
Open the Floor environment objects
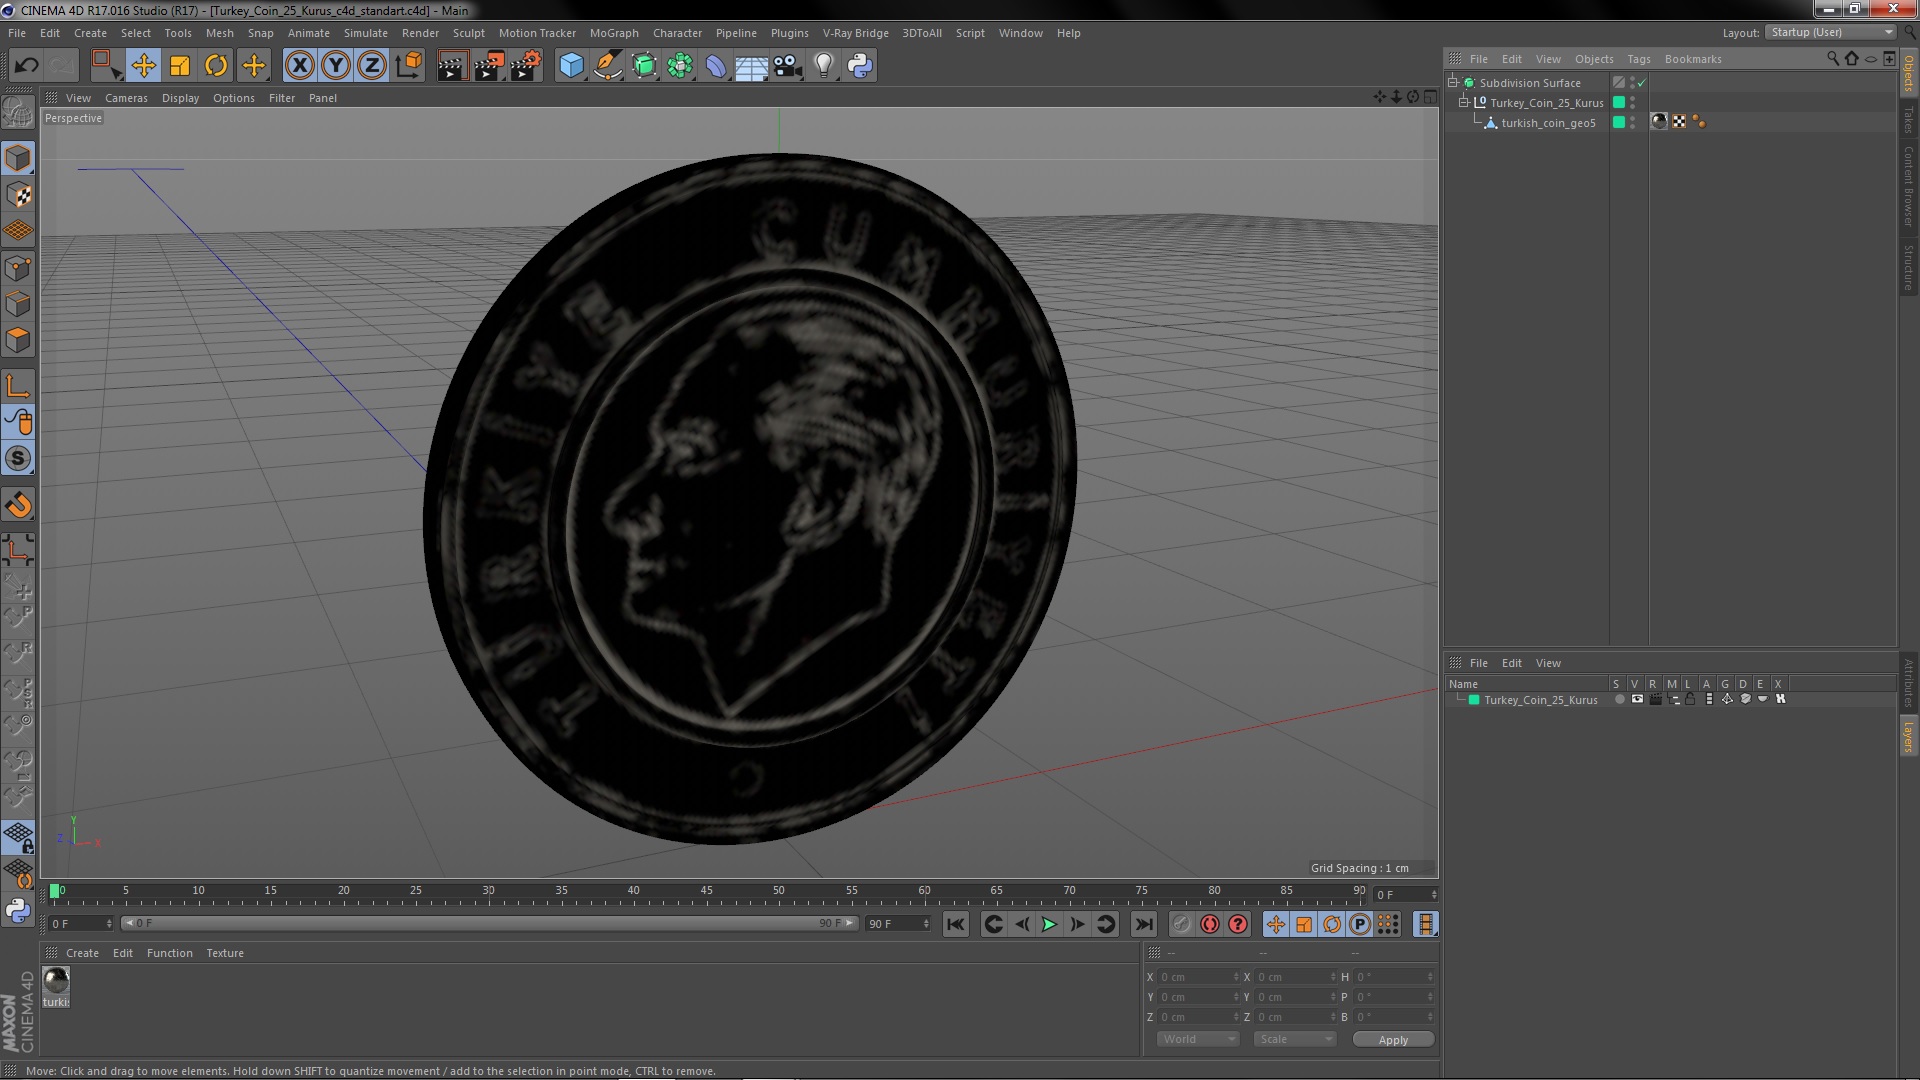pyautogui.click(x=752, y=66)
